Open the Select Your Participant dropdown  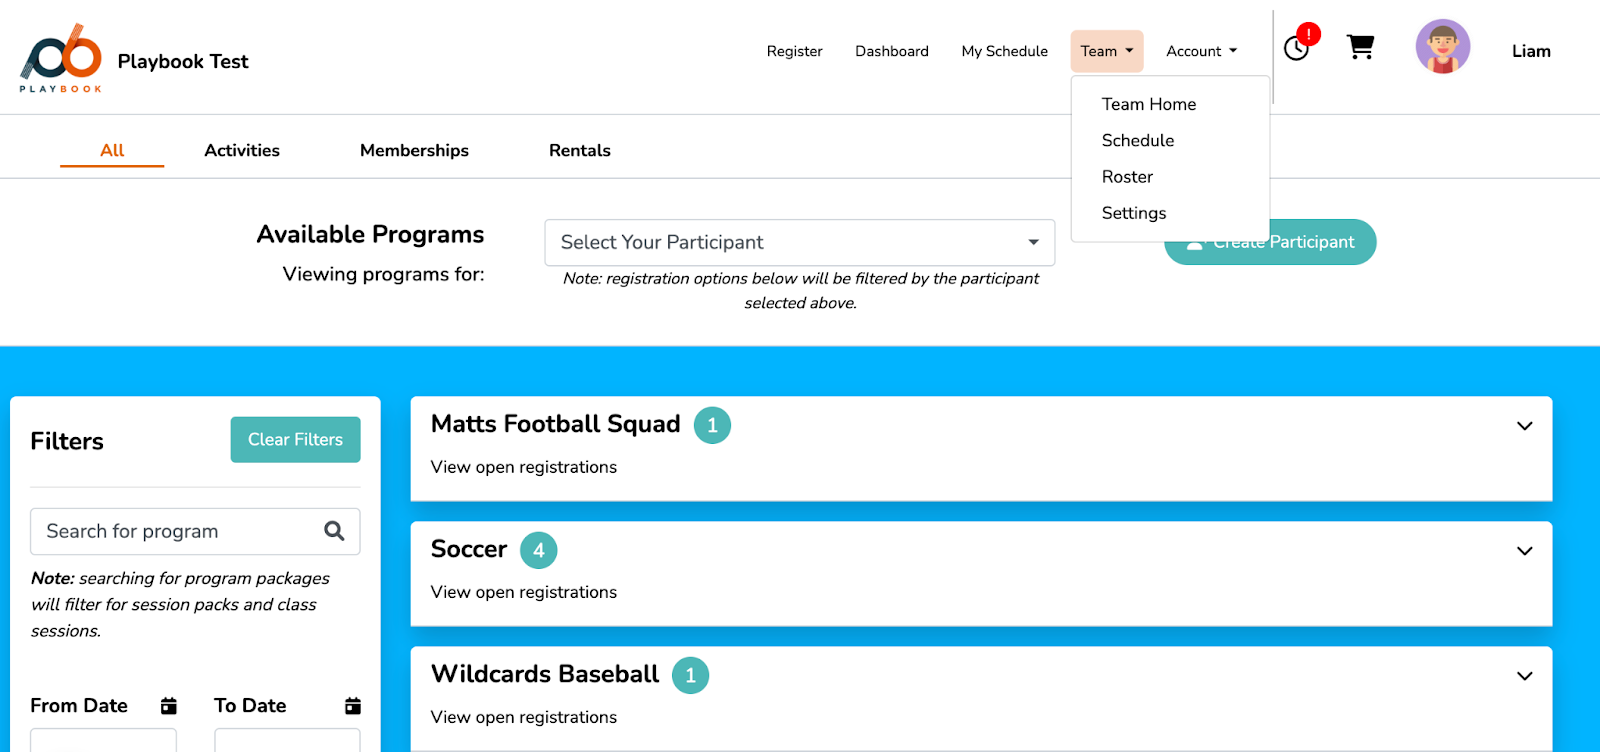coord(799,243)
